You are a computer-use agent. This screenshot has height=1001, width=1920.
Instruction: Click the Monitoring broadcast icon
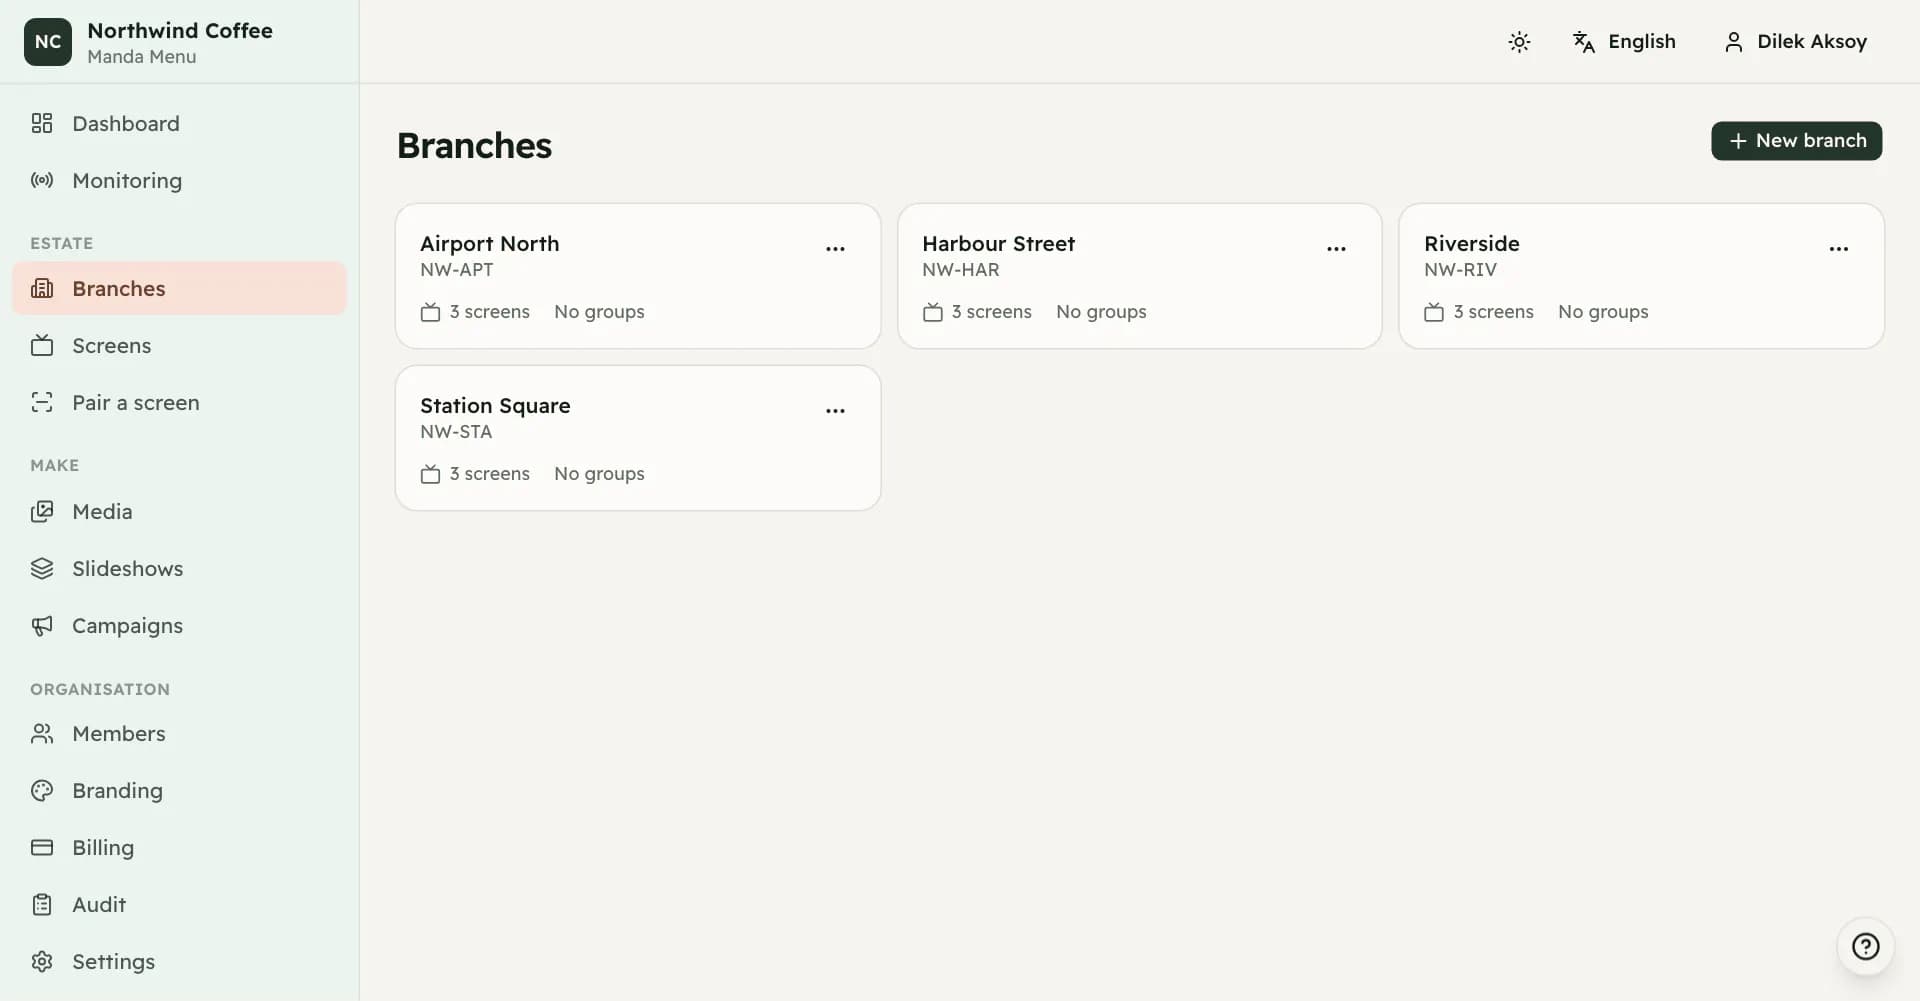click(x=42, y=181)
